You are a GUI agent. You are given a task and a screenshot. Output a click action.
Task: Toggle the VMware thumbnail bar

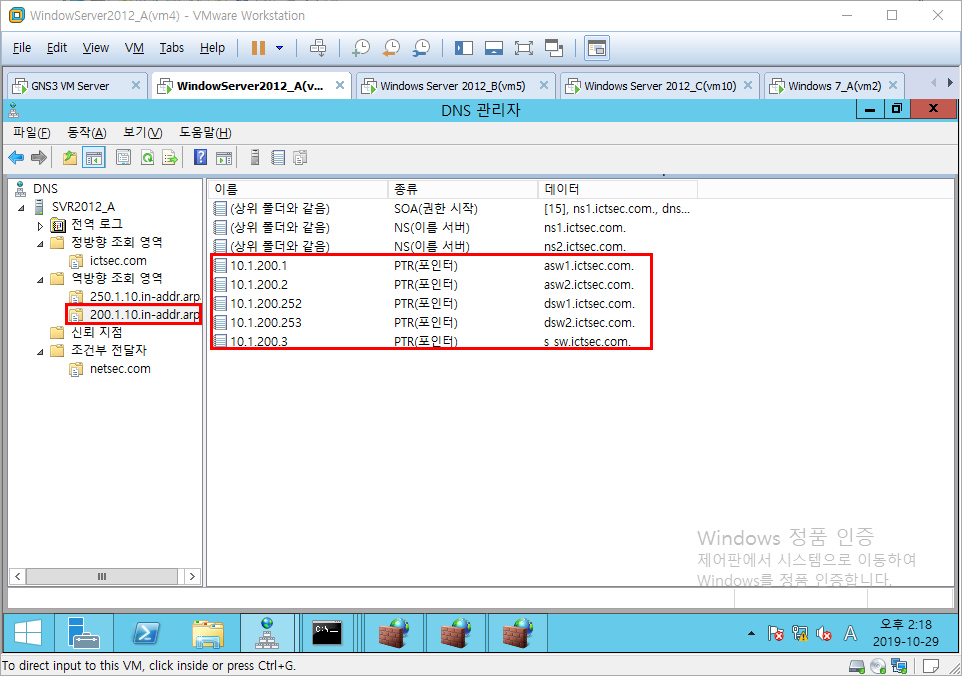494,48
